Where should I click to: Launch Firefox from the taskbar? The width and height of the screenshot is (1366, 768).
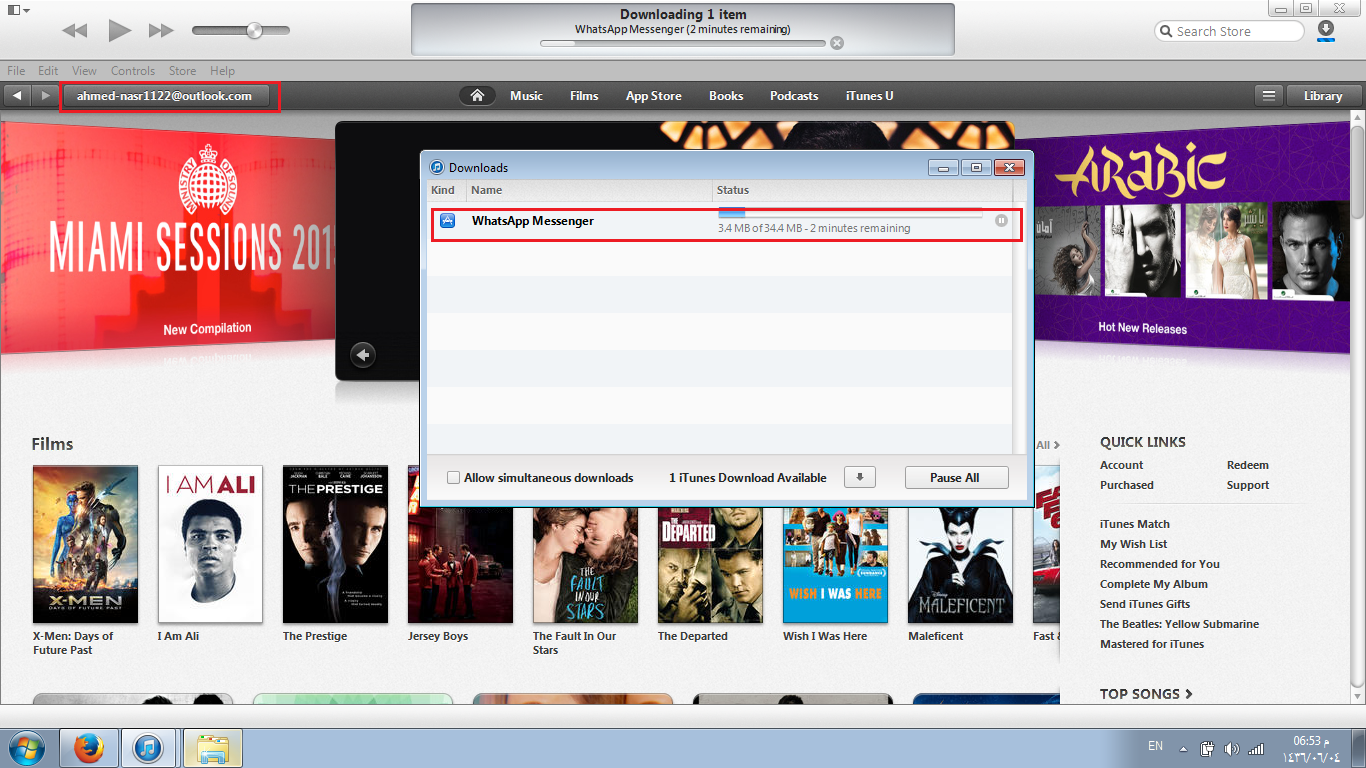coord(89,748)
